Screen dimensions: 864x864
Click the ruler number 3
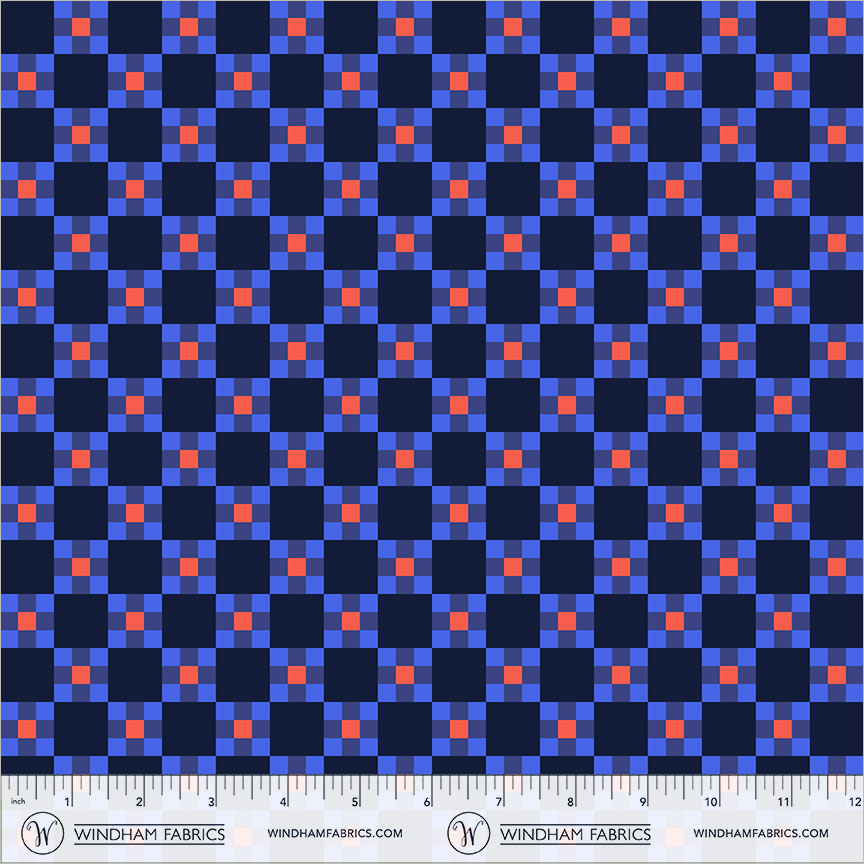[211, 802]
